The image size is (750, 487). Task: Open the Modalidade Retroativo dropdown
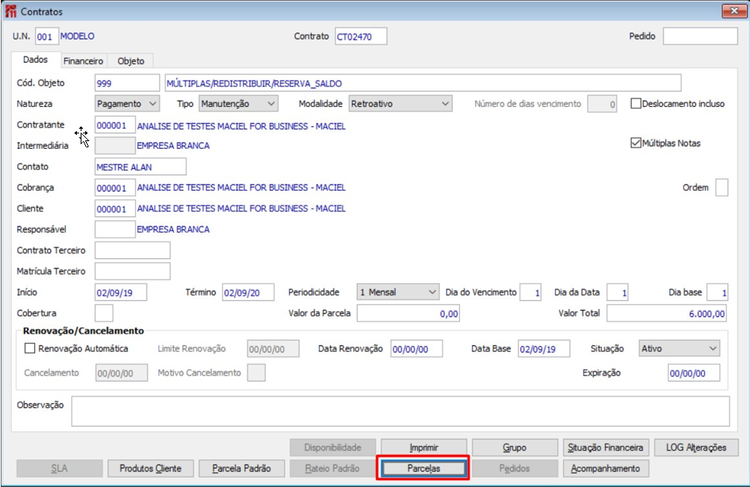coord(400,104)
